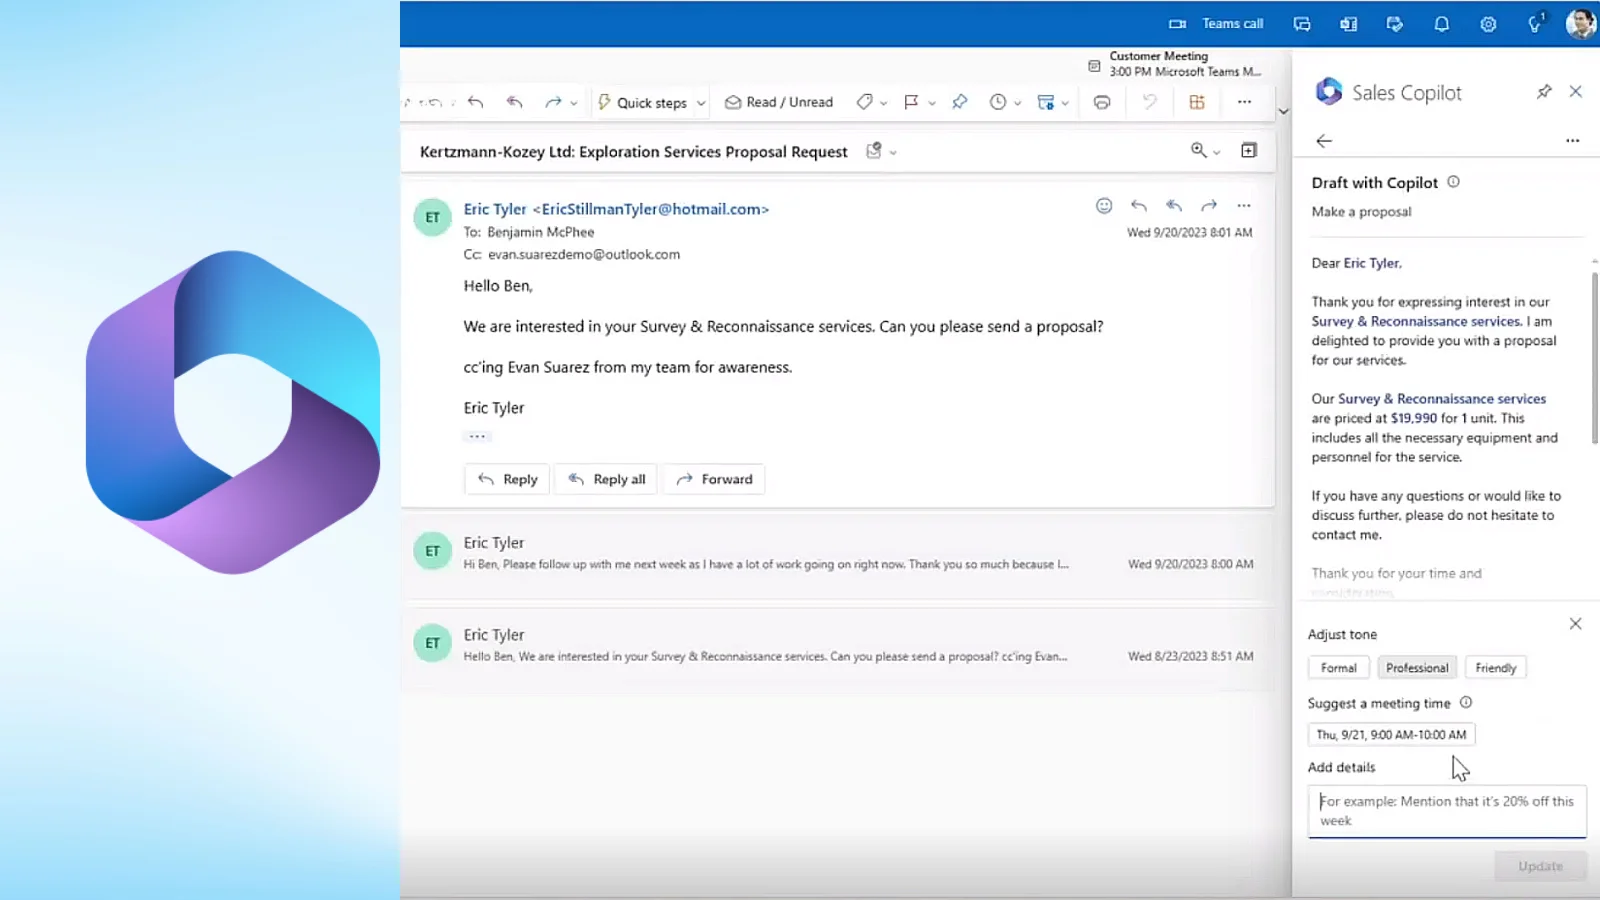Choose the Thu 9/21 meeting time suggestion
Image resolution: width=1600 pixels, height=900 pixels.
(1391, 734)
